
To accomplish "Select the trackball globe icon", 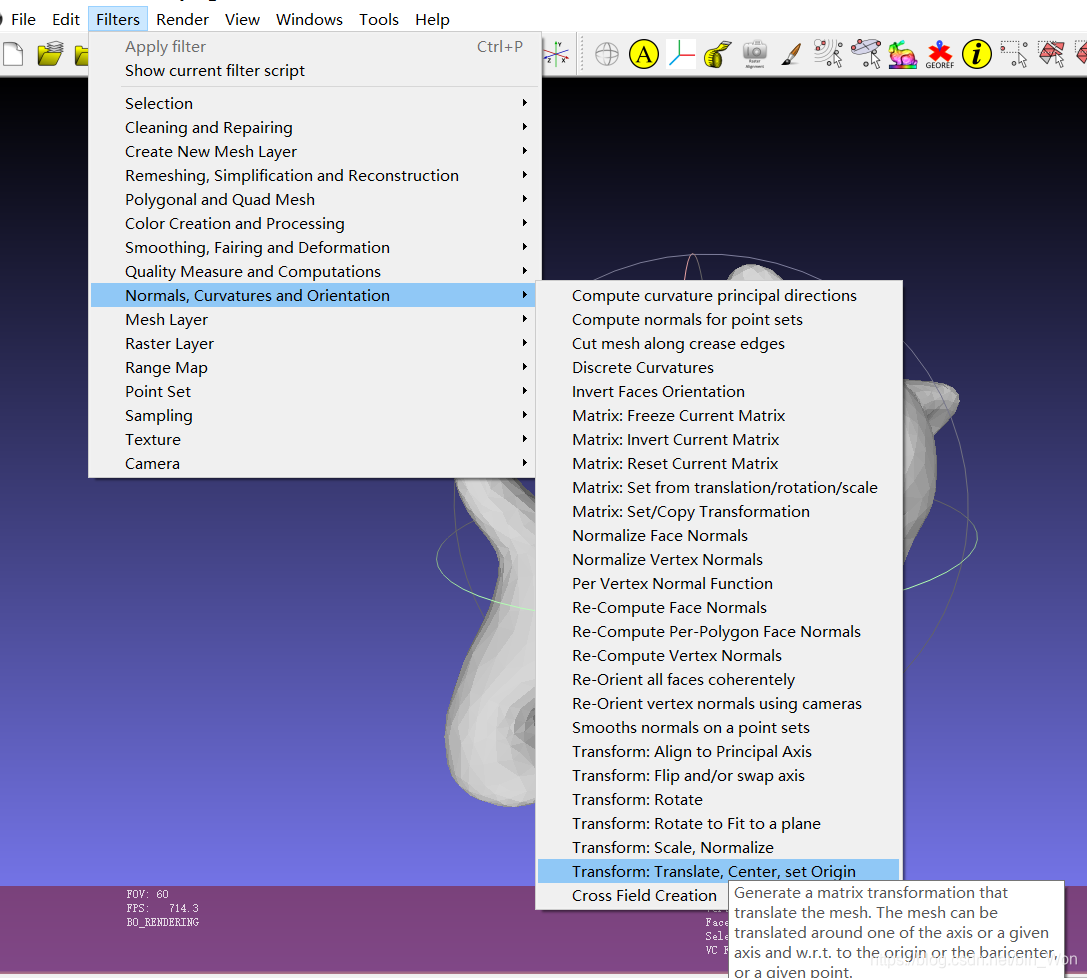I will (607, 54).
